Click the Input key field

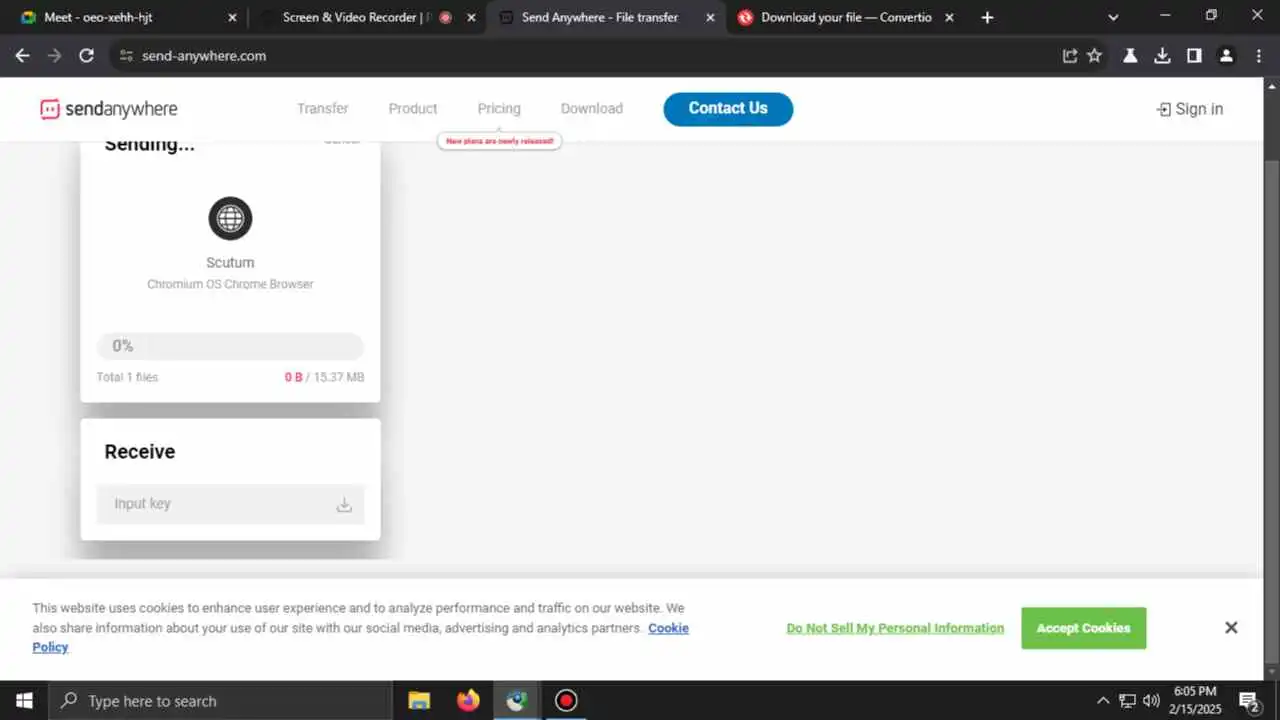230,504
